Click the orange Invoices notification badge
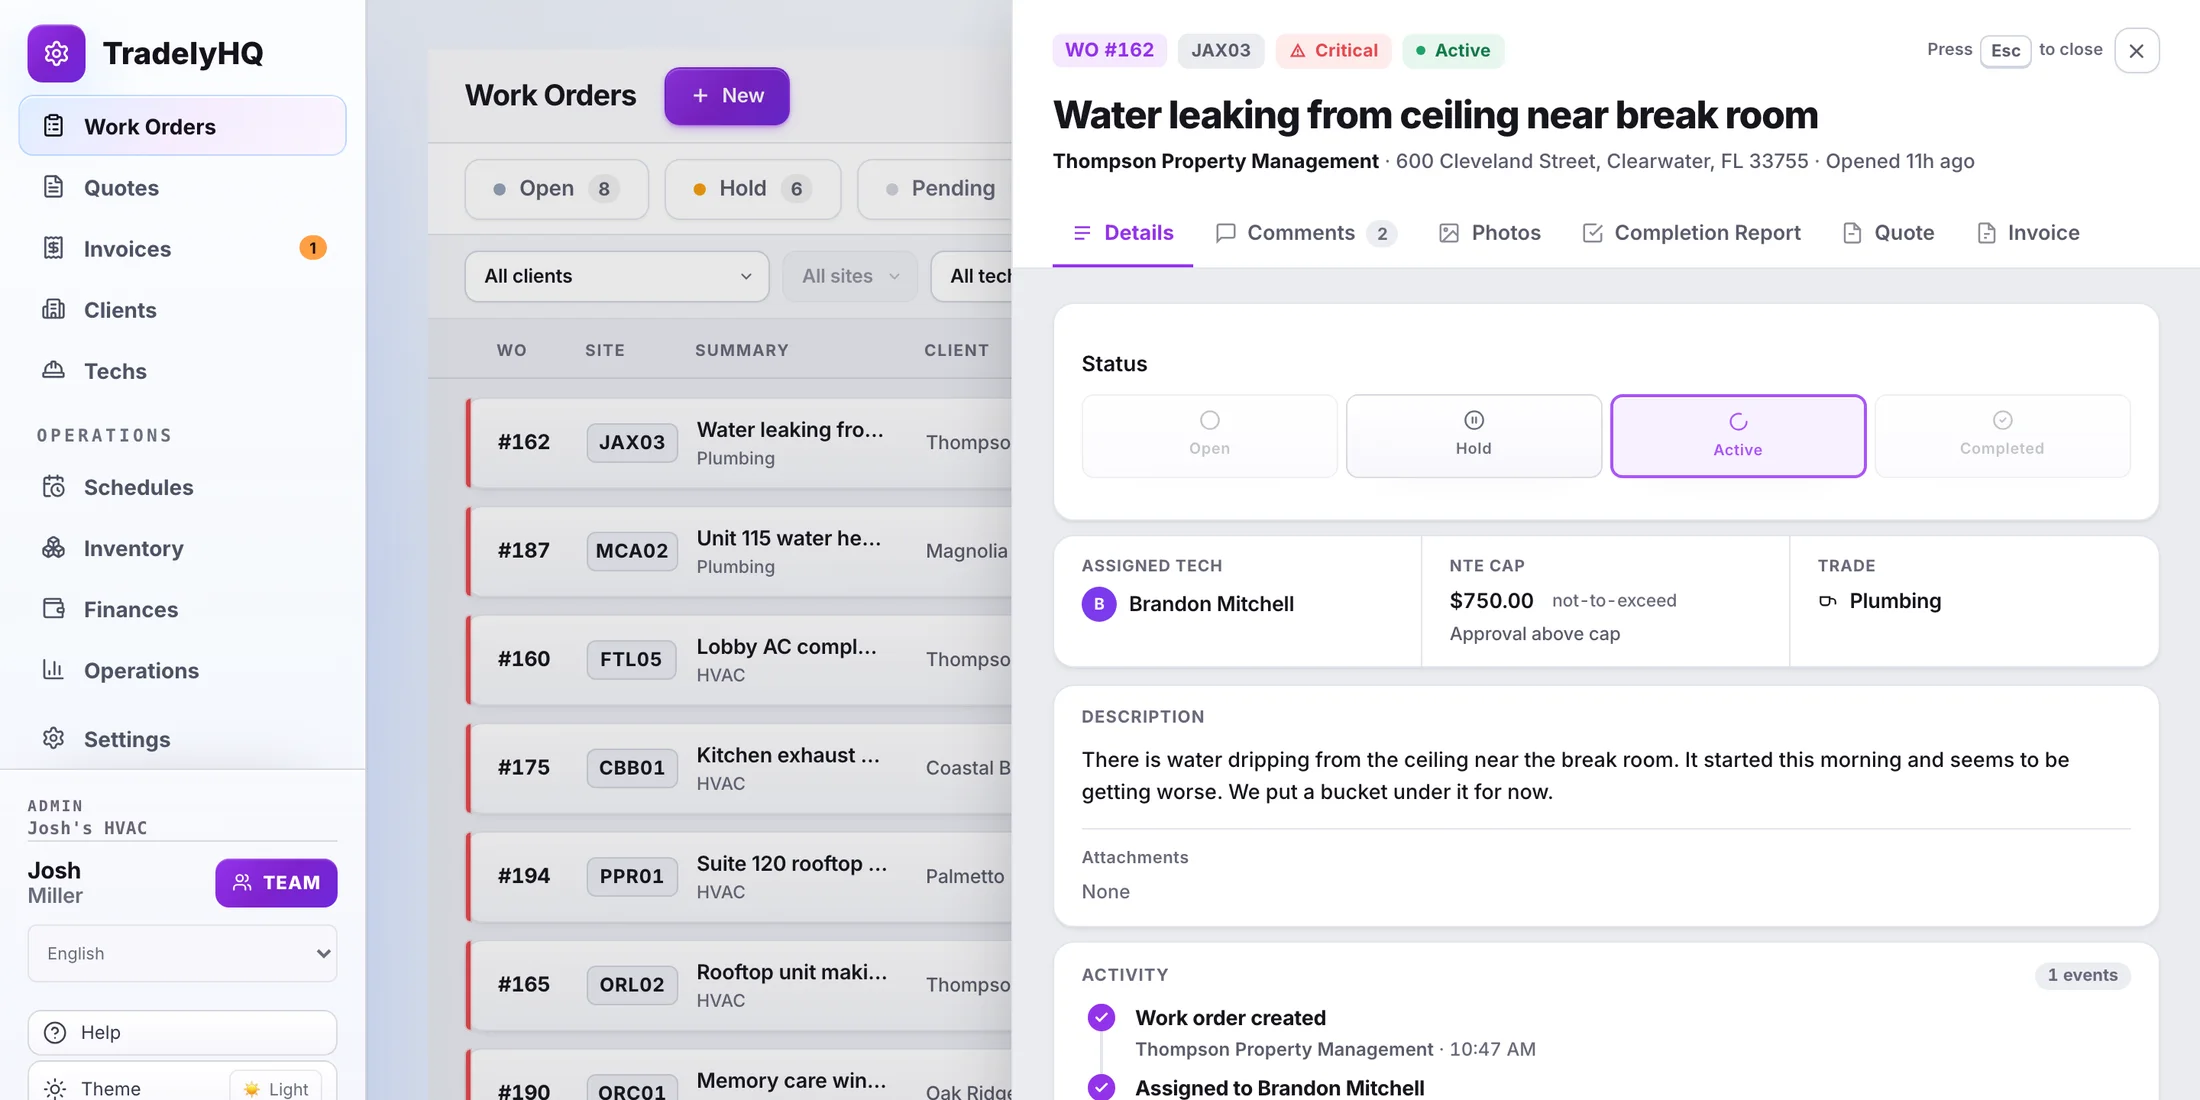Image resolution: width=2200 pixels, height=1100 pixels. (313, 248)
